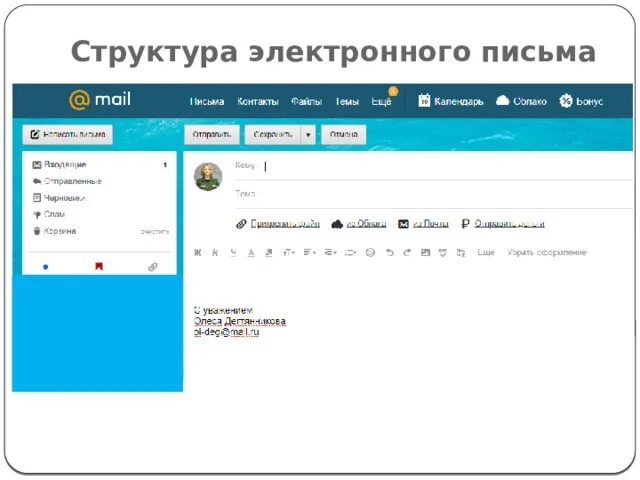
Task: Click the spell check icon
Action: 443,253
